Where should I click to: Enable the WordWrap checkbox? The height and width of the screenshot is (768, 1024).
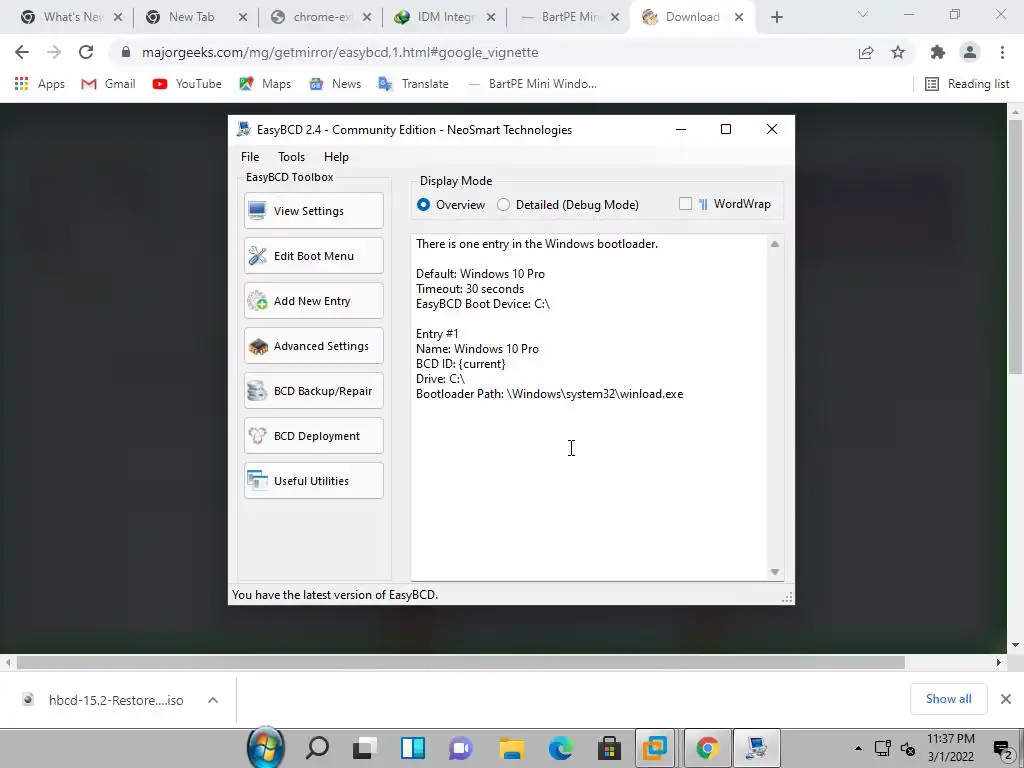685,204
